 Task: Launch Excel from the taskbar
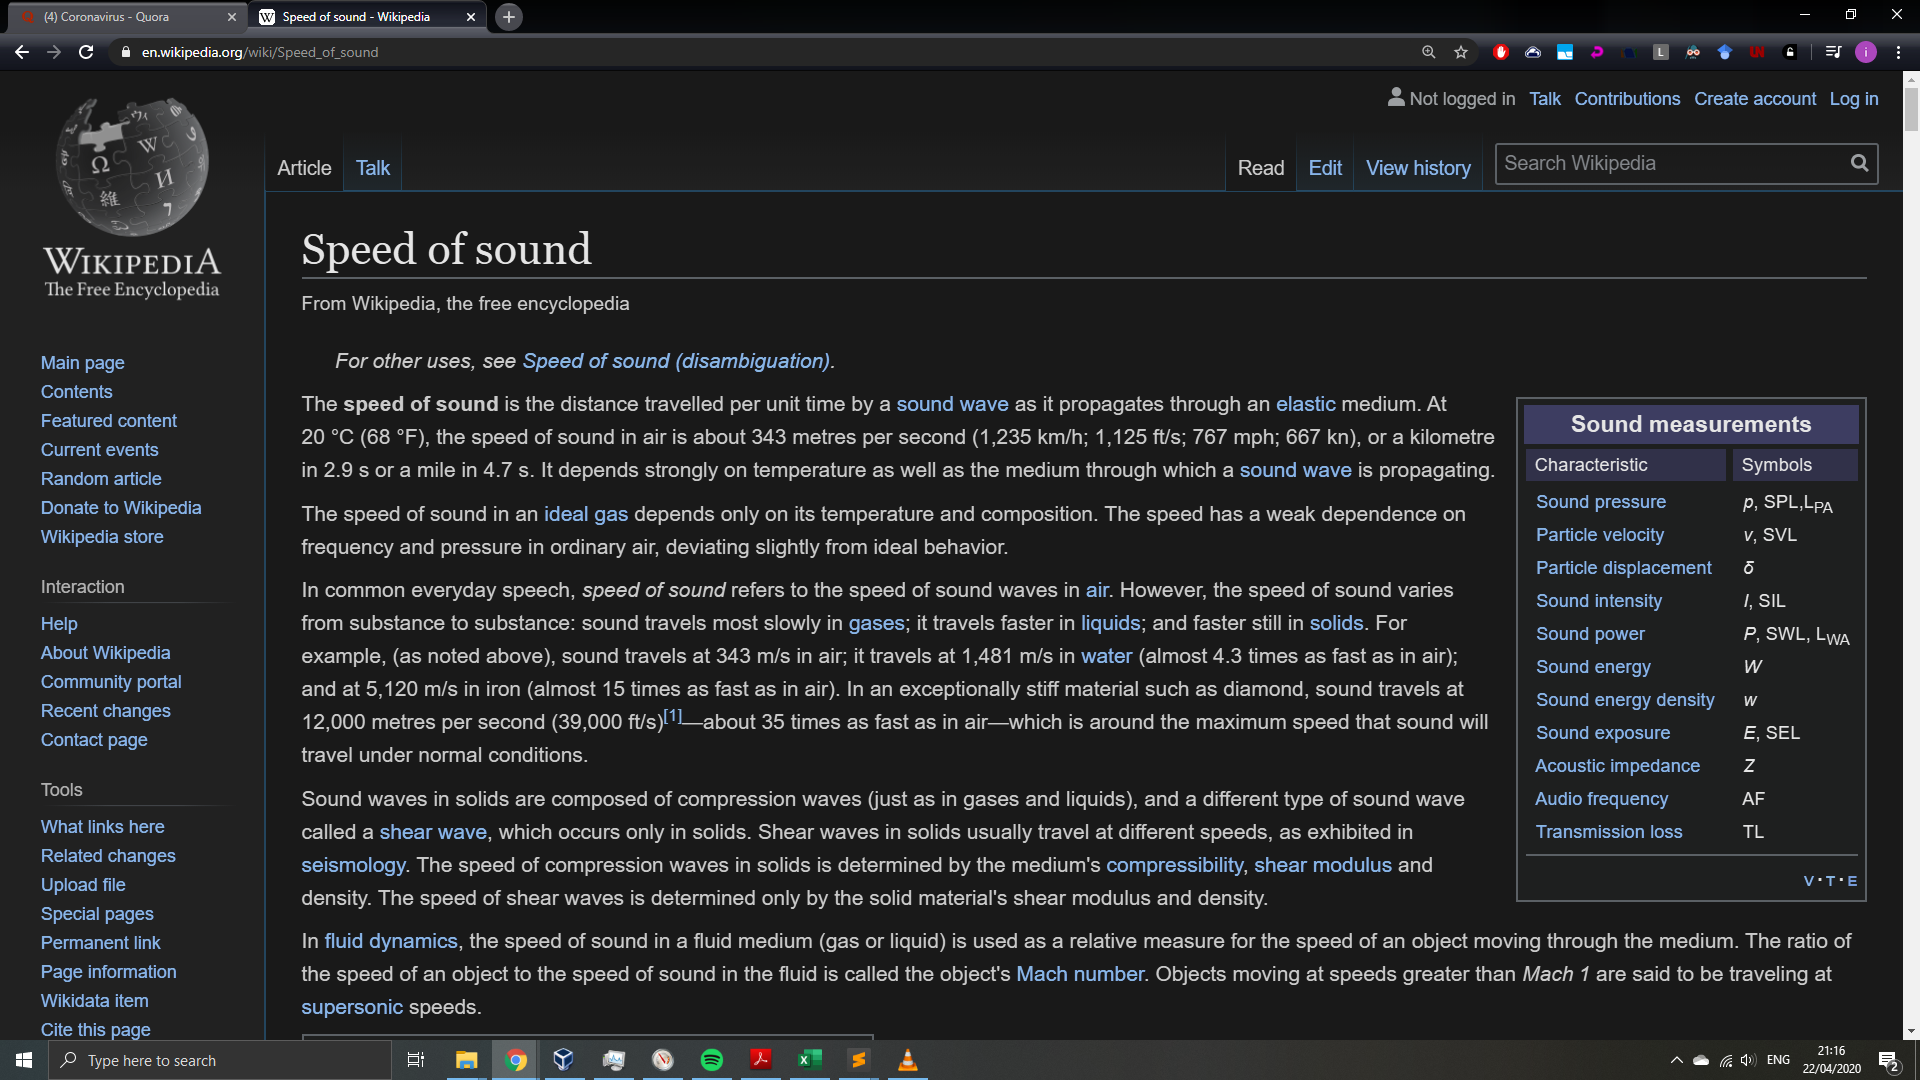(x=810, y=1060)
